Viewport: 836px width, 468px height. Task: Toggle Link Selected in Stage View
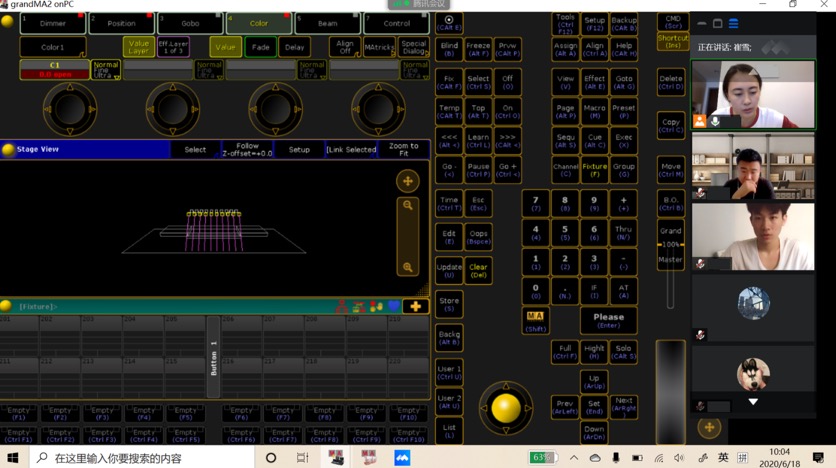351,150
